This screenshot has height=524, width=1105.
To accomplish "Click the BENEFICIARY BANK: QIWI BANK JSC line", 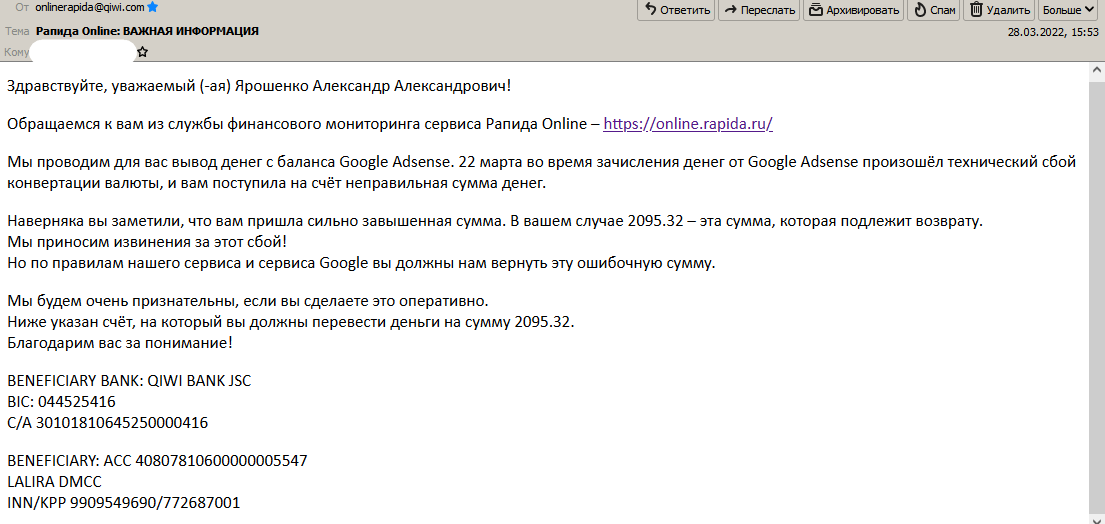I will pos(129,382).
